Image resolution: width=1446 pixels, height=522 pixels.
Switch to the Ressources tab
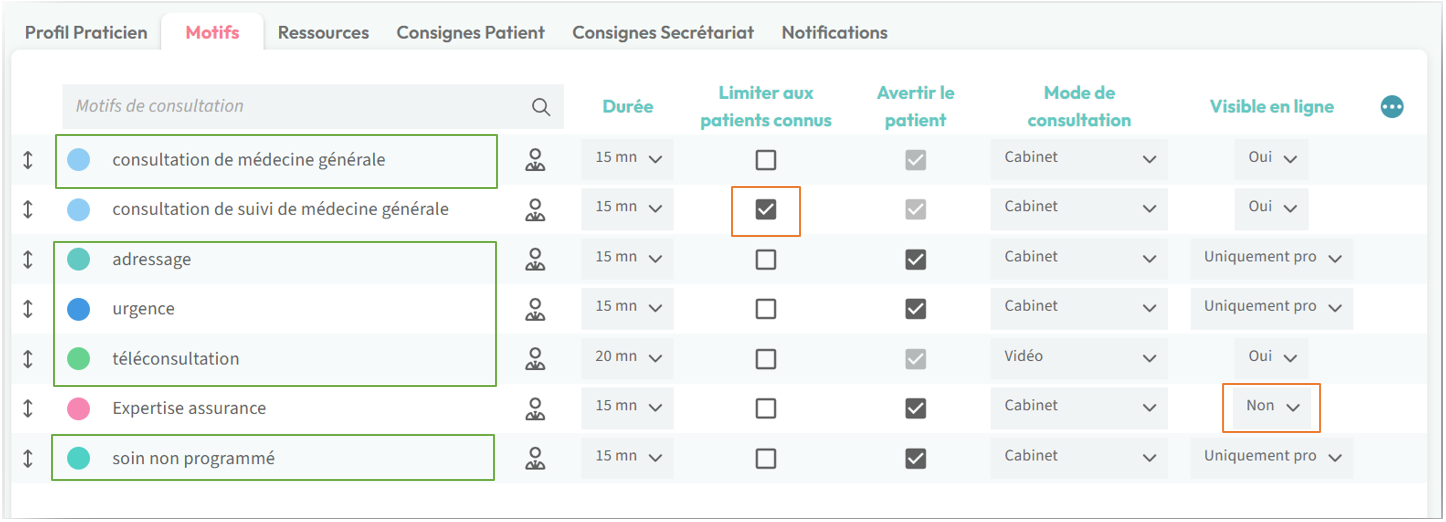(323, 33)
